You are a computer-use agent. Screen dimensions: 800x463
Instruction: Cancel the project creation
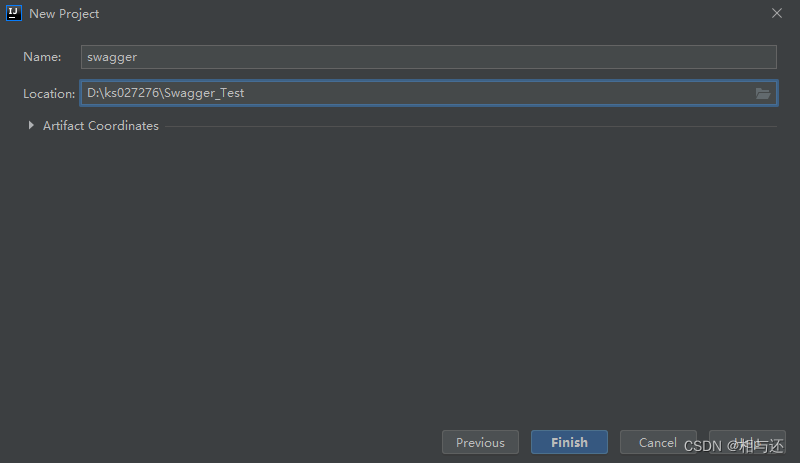[x=658, y=442]
